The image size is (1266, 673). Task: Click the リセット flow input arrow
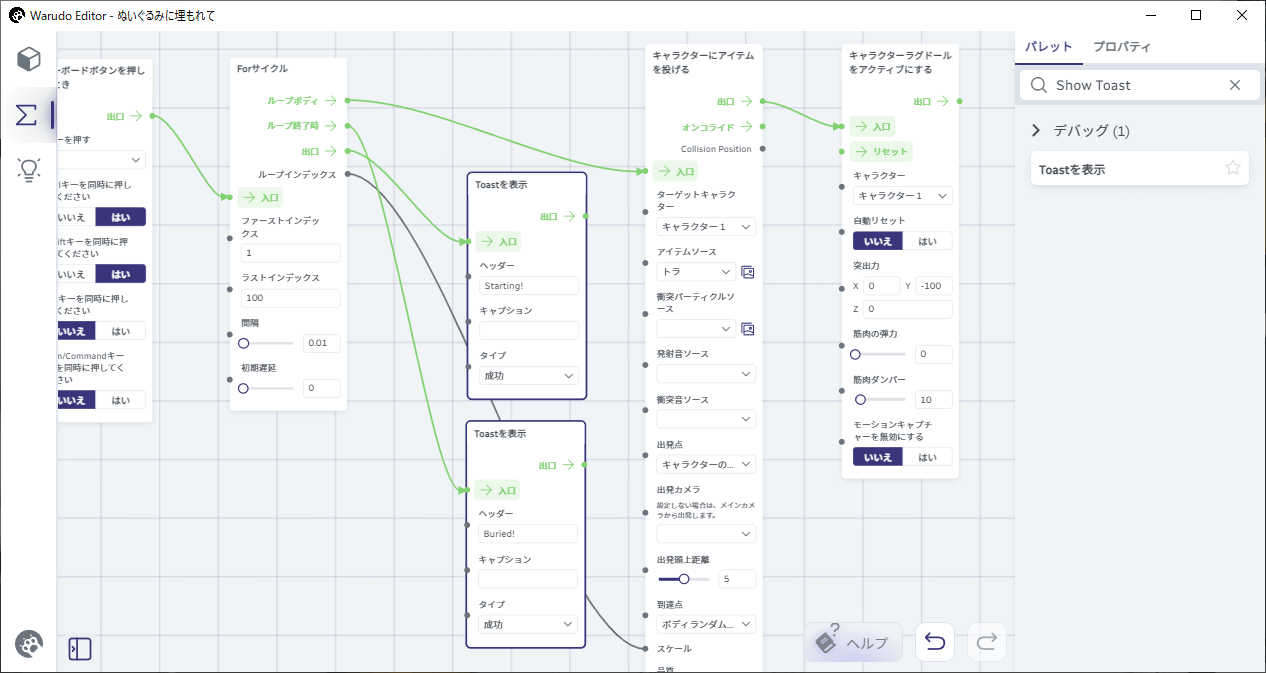pyautogui.click(x=863, y=152)
